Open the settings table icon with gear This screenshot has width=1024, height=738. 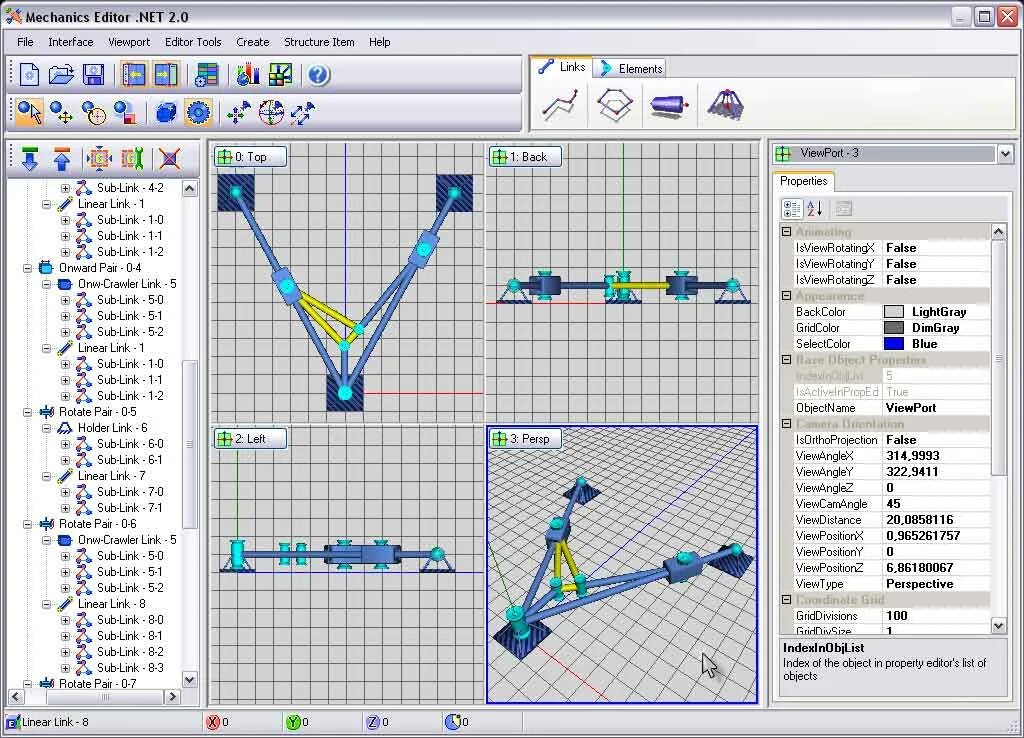[x=206, y=74]
